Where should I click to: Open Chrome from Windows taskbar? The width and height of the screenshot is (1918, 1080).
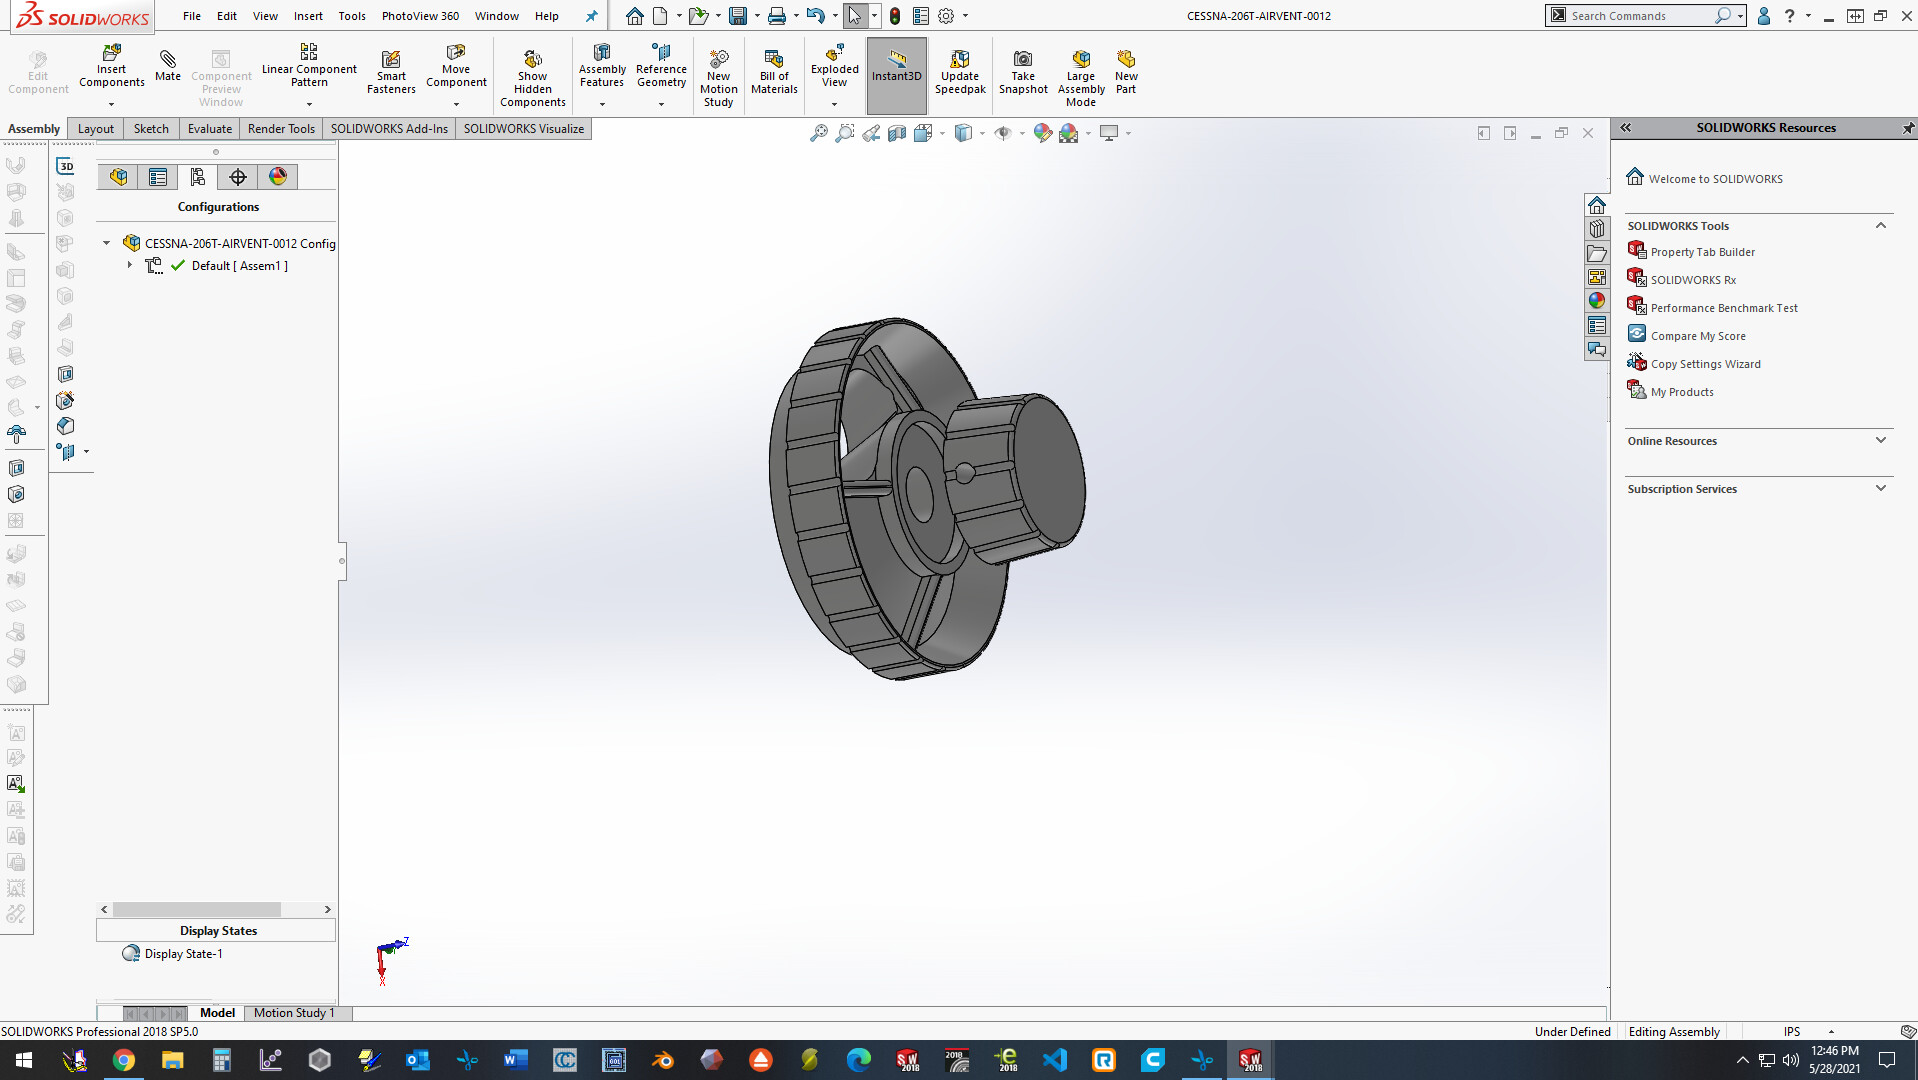(x=124, y=1060)
